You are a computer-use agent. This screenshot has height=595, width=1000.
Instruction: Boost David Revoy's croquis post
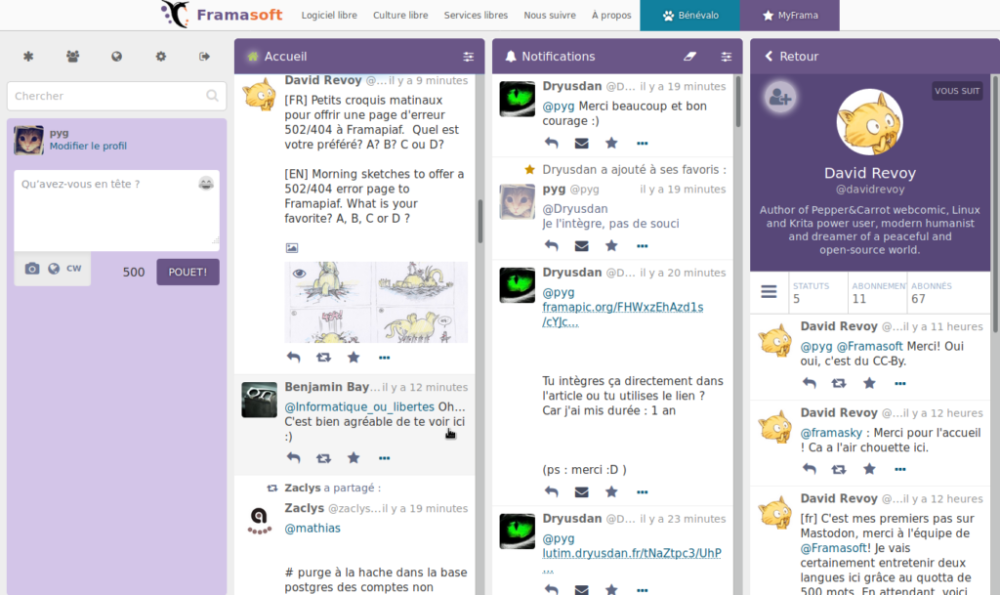coord(323,357)
